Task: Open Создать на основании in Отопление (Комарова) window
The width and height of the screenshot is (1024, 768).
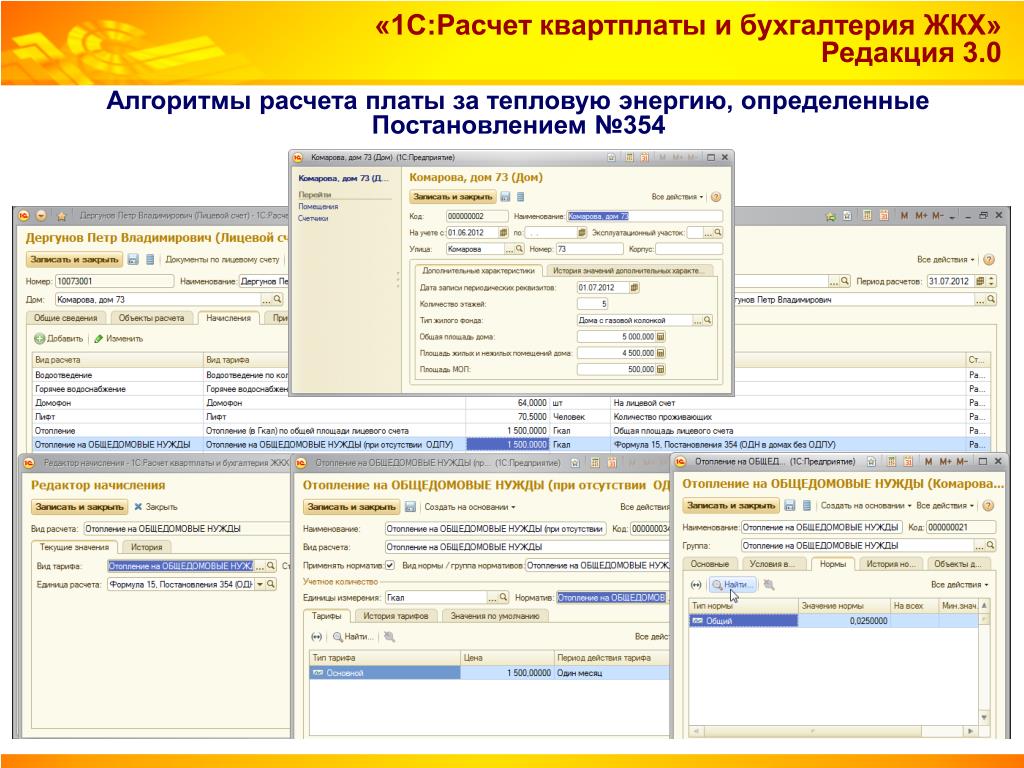Action: click(x=866, y=505)
